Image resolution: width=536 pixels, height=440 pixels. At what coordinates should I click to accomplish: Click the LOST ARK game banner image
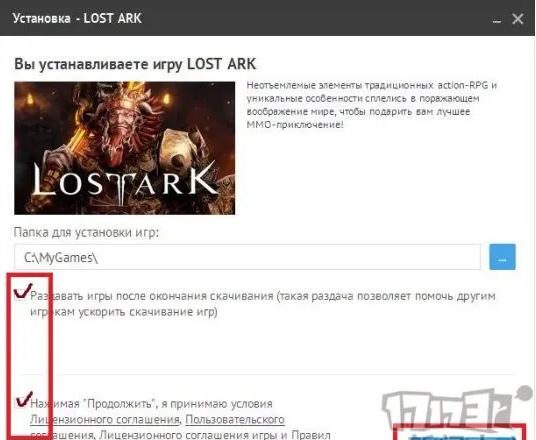(124, 148)
